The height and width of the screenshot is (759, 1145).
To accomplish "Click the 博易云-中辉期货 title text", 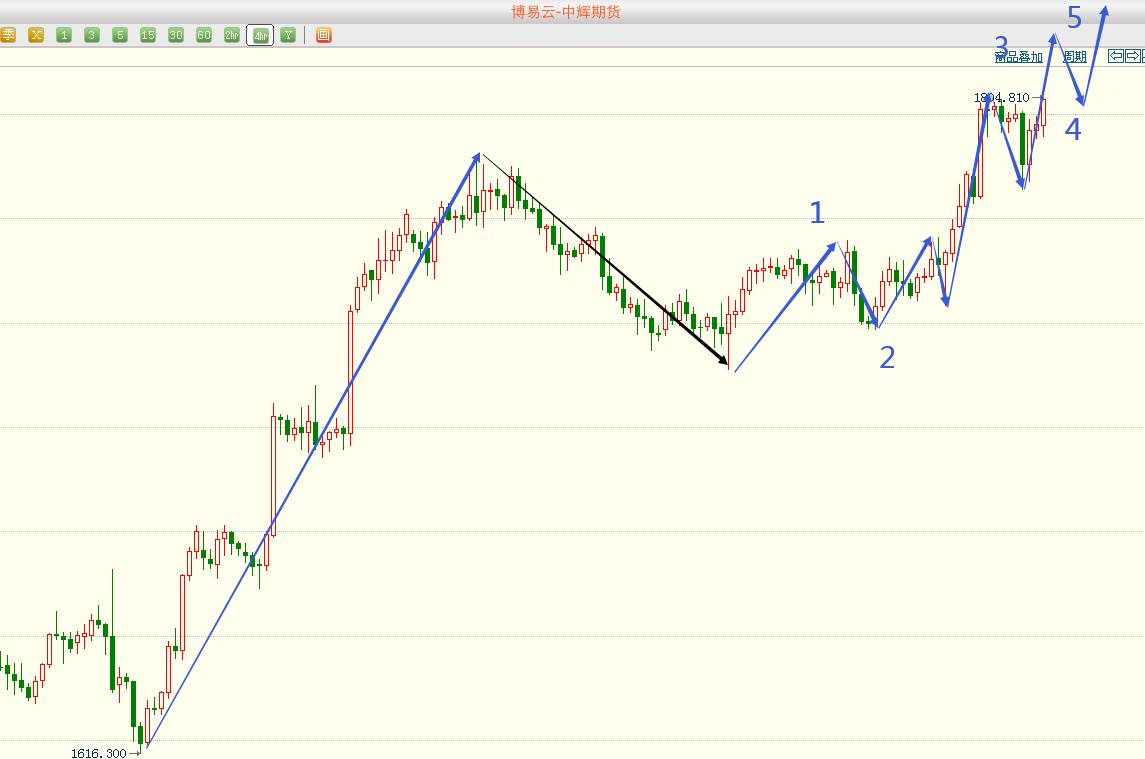I will (x=566, y=12).
